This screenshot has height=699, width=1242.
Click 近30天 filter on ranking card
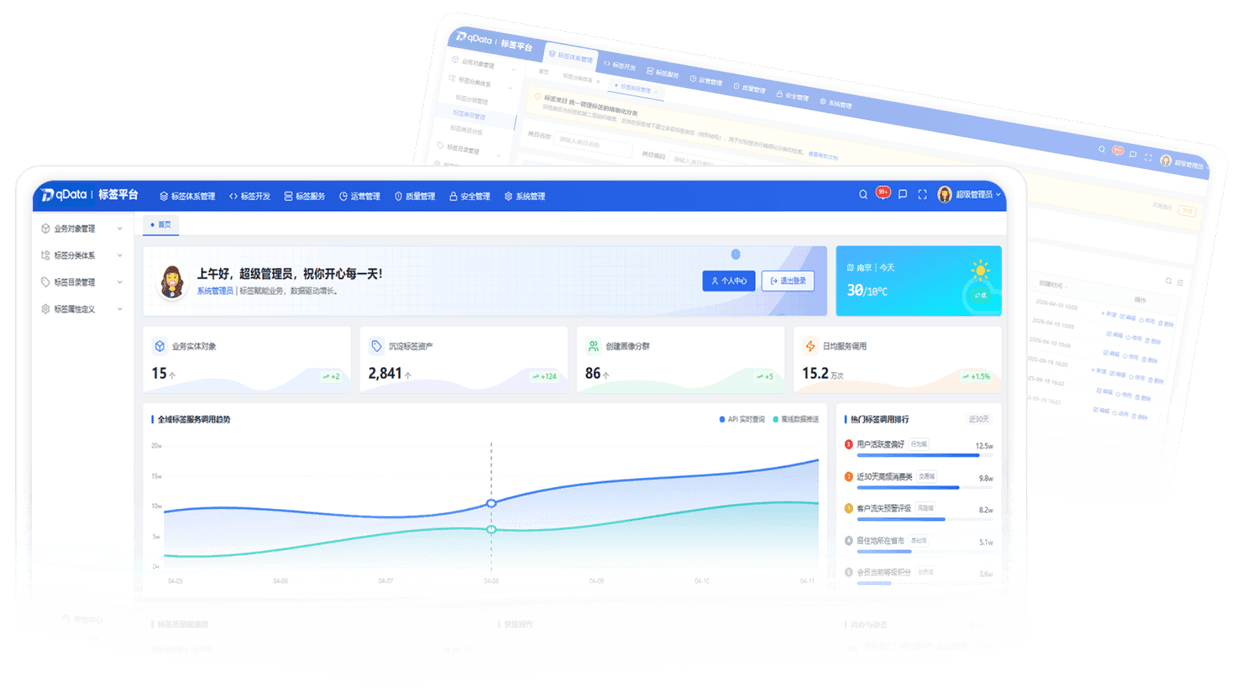click(979, 420)
